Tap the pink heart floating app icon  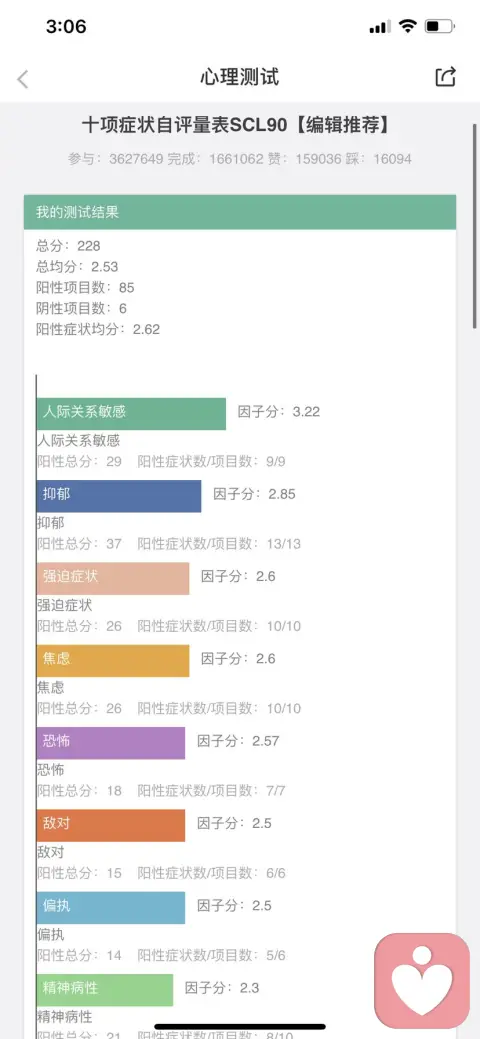pos(422,980)
